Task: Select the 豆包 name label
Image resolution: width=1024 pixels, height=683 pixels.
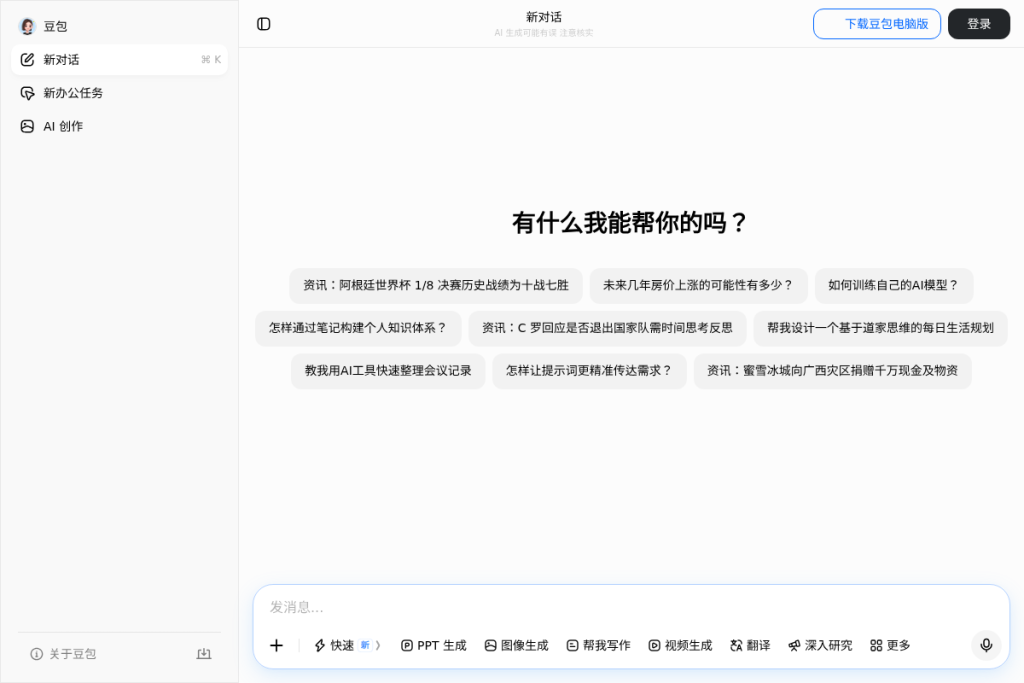Action: pos(56,26)
